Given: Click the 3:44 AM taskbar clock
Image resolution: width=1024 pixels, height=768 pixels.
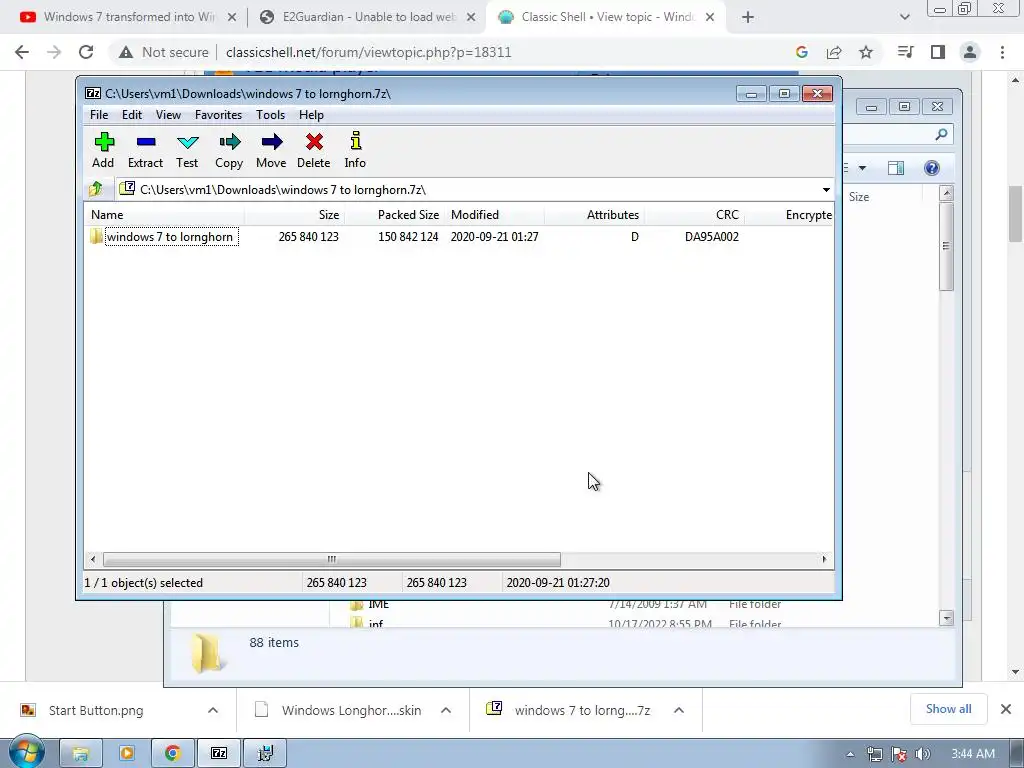Looking at the screenshot, I should point(973,754).
